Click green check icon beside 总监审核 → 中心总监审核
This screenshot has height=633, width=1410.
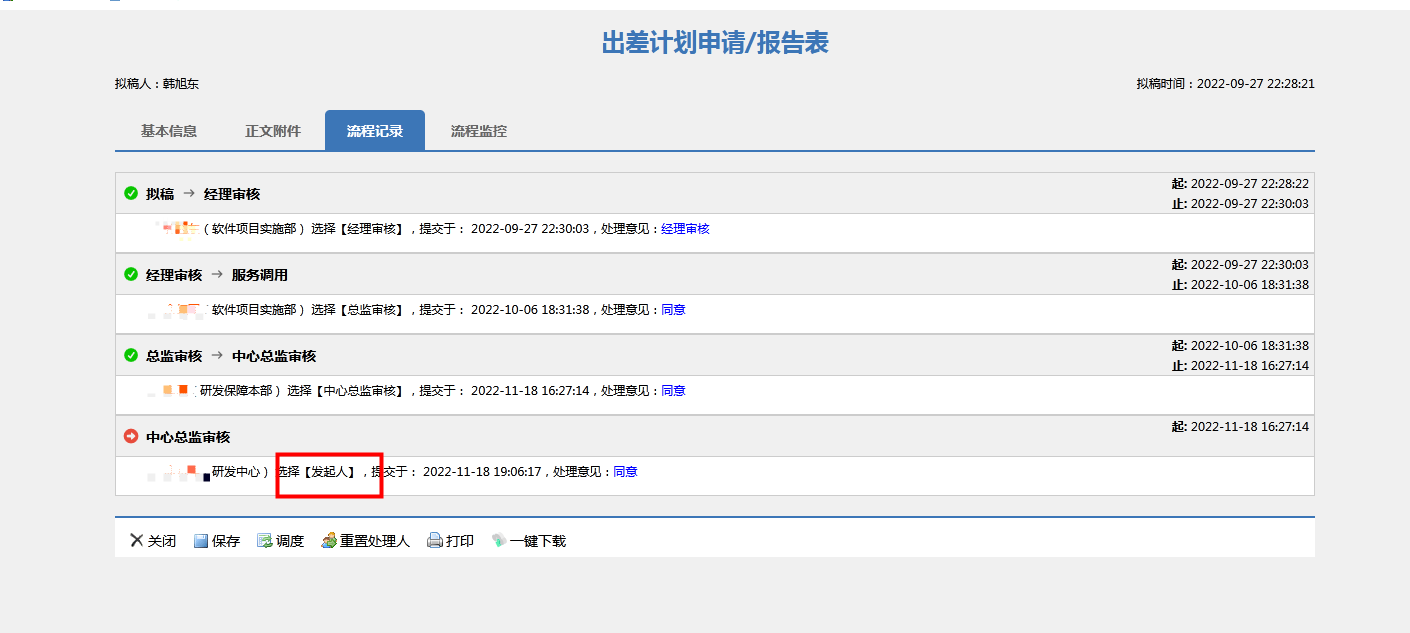click(x=131, y=355)
